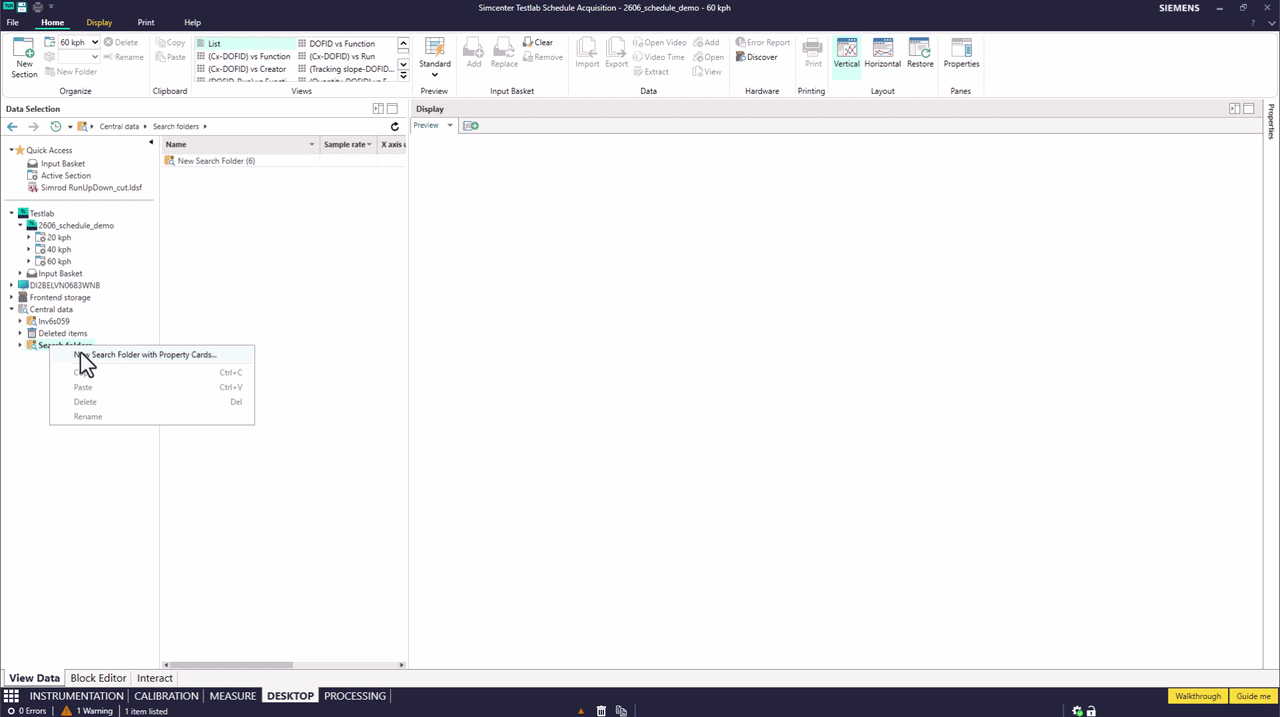1280x717 pixels.
Task: Select the Active Section quick access item
Action: pyautogui.click(x=65, y=176)
